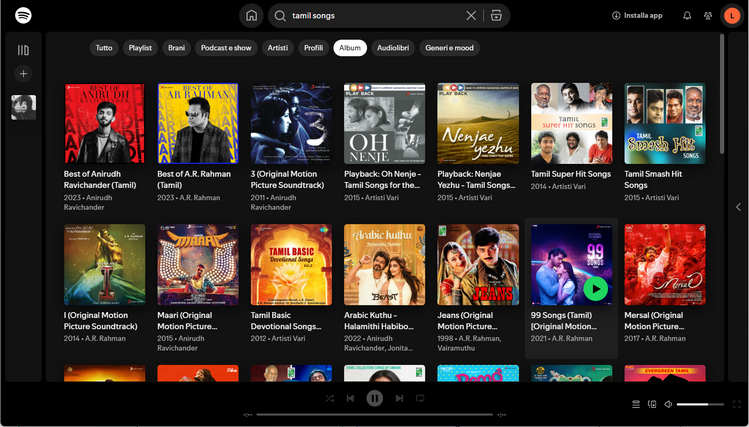This screenshot has height=427, width=749.
Task: Toggle repeat mode
Action: [x=420, y=398]
